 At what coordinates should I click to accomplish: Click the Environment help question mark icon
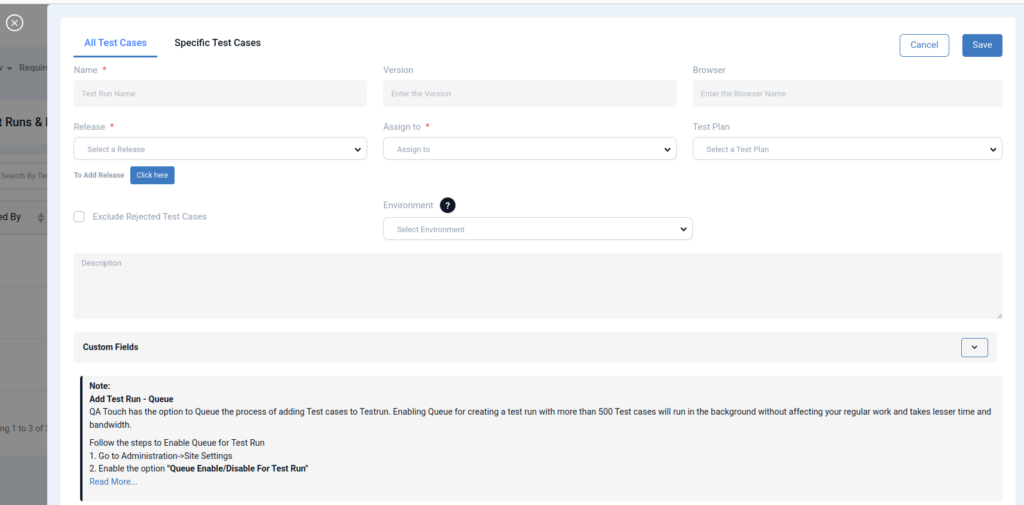click(x=448, y=205)
